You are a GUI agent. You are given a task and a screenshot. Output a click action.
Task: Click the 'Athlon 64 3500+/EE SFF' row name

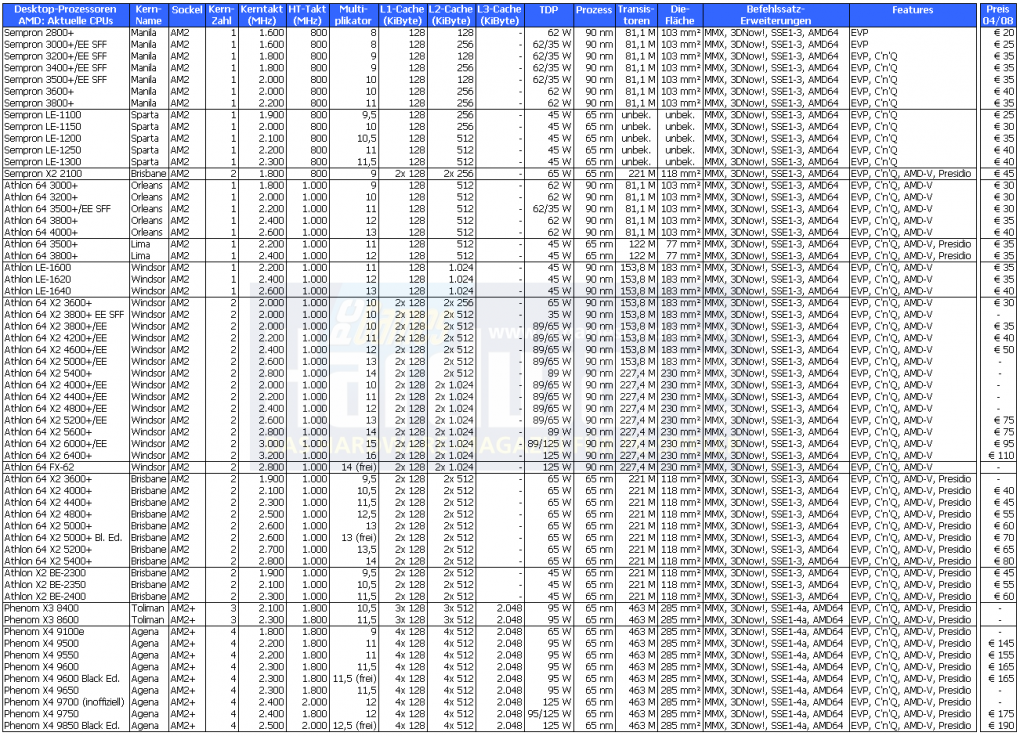click(x=57, y=208)
